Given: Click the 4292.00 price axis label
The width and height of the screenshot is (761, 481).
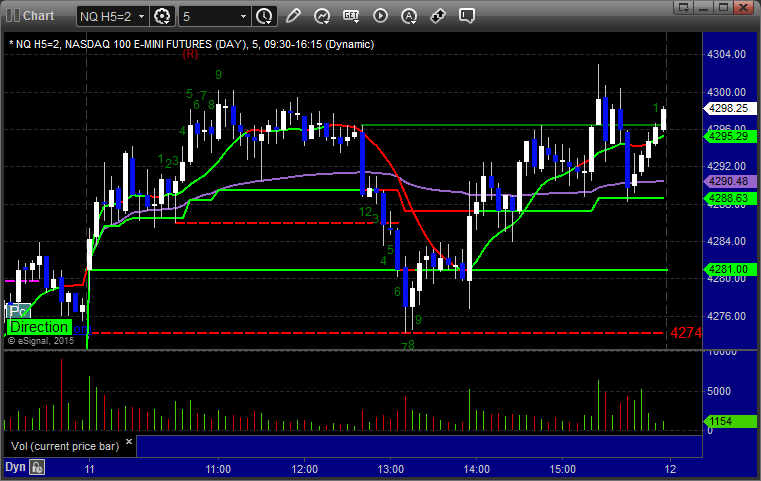Looking at the screenshot, I should [x=727, y=166].
